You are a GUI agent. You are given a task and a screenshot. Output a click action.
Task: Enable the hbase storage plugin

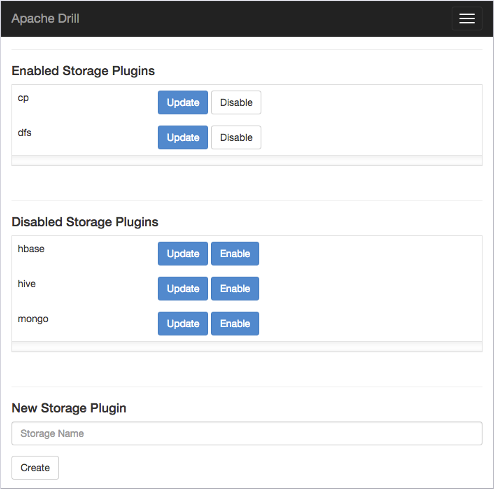pos(235,254)
